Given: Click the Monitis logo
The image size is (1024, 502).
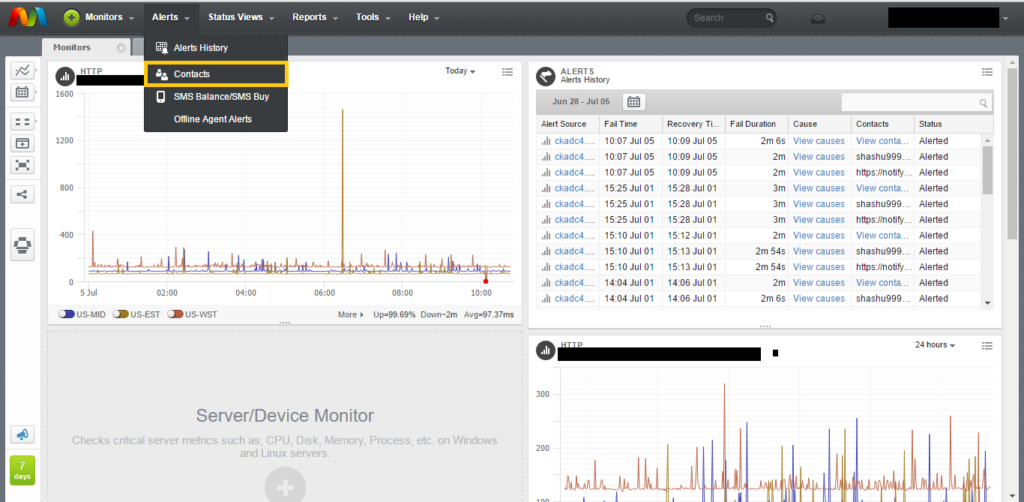Looking at the screenshot, I should (26, 18).
